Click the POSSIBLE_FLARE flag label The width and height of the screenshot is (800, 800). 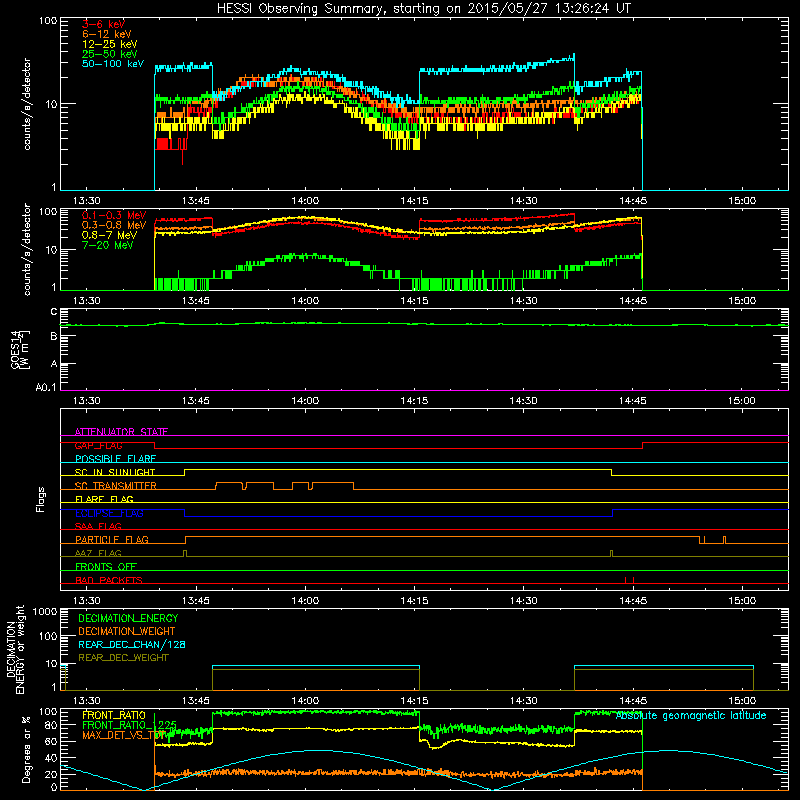click(115, 459)
